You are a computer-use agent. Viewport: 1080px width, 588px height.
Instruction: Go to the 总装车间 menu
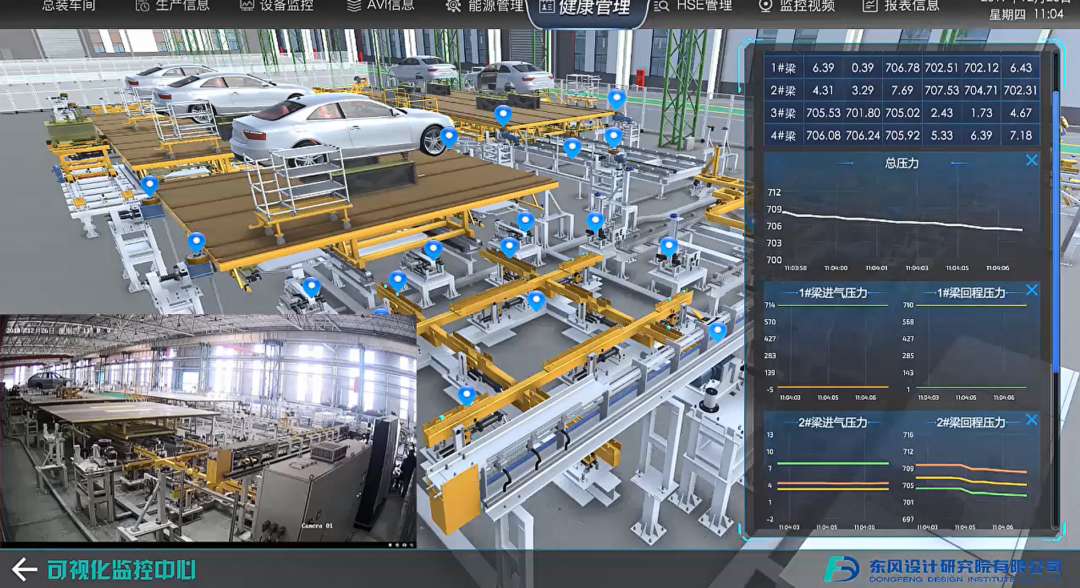click(x=69, y=6)
